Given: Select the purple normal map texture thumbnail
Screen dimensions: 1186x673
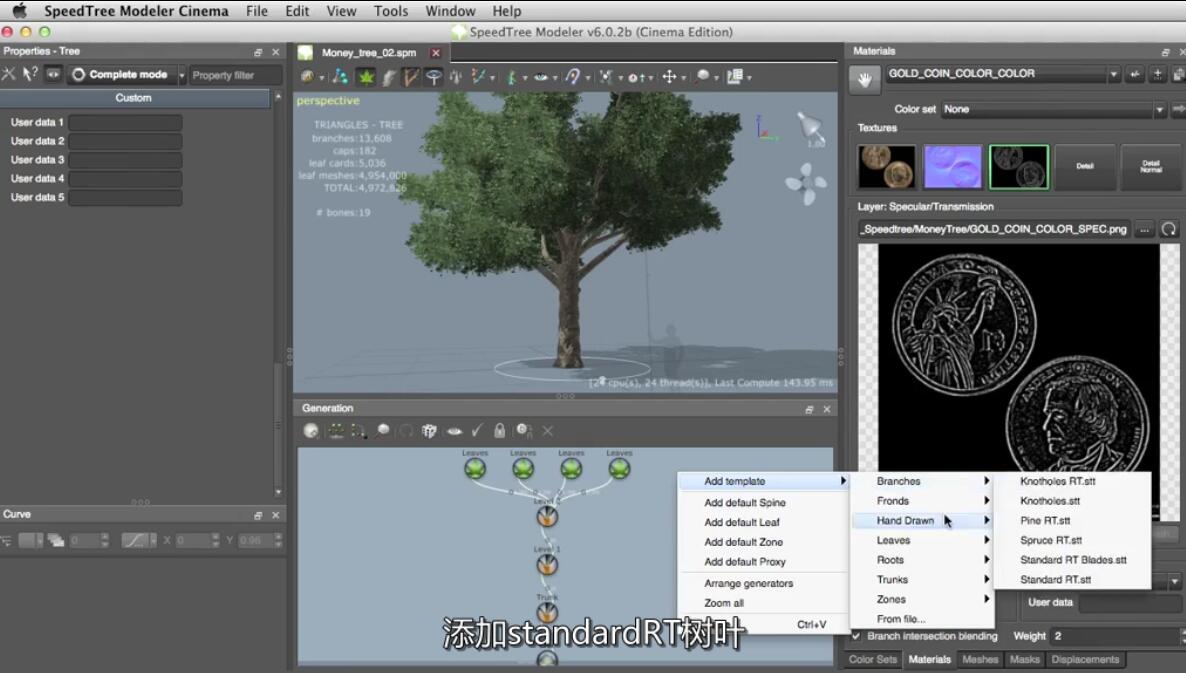Looking at the screenshot, I should point(952,166).
